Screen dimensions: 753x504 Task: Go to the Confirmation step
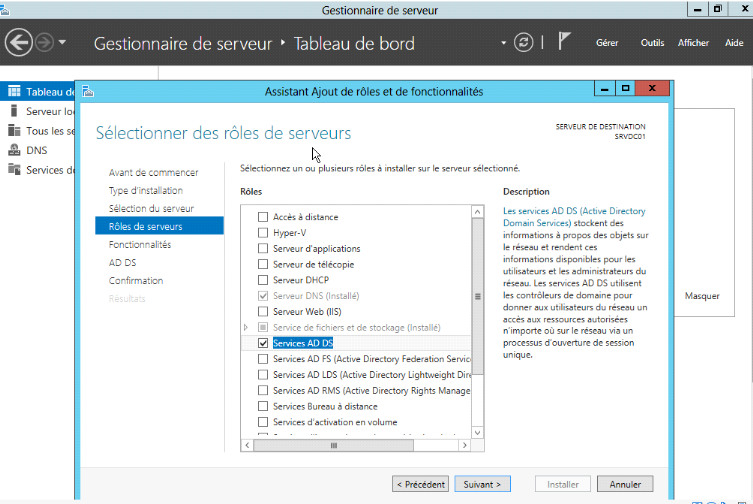tap(136, 281)
